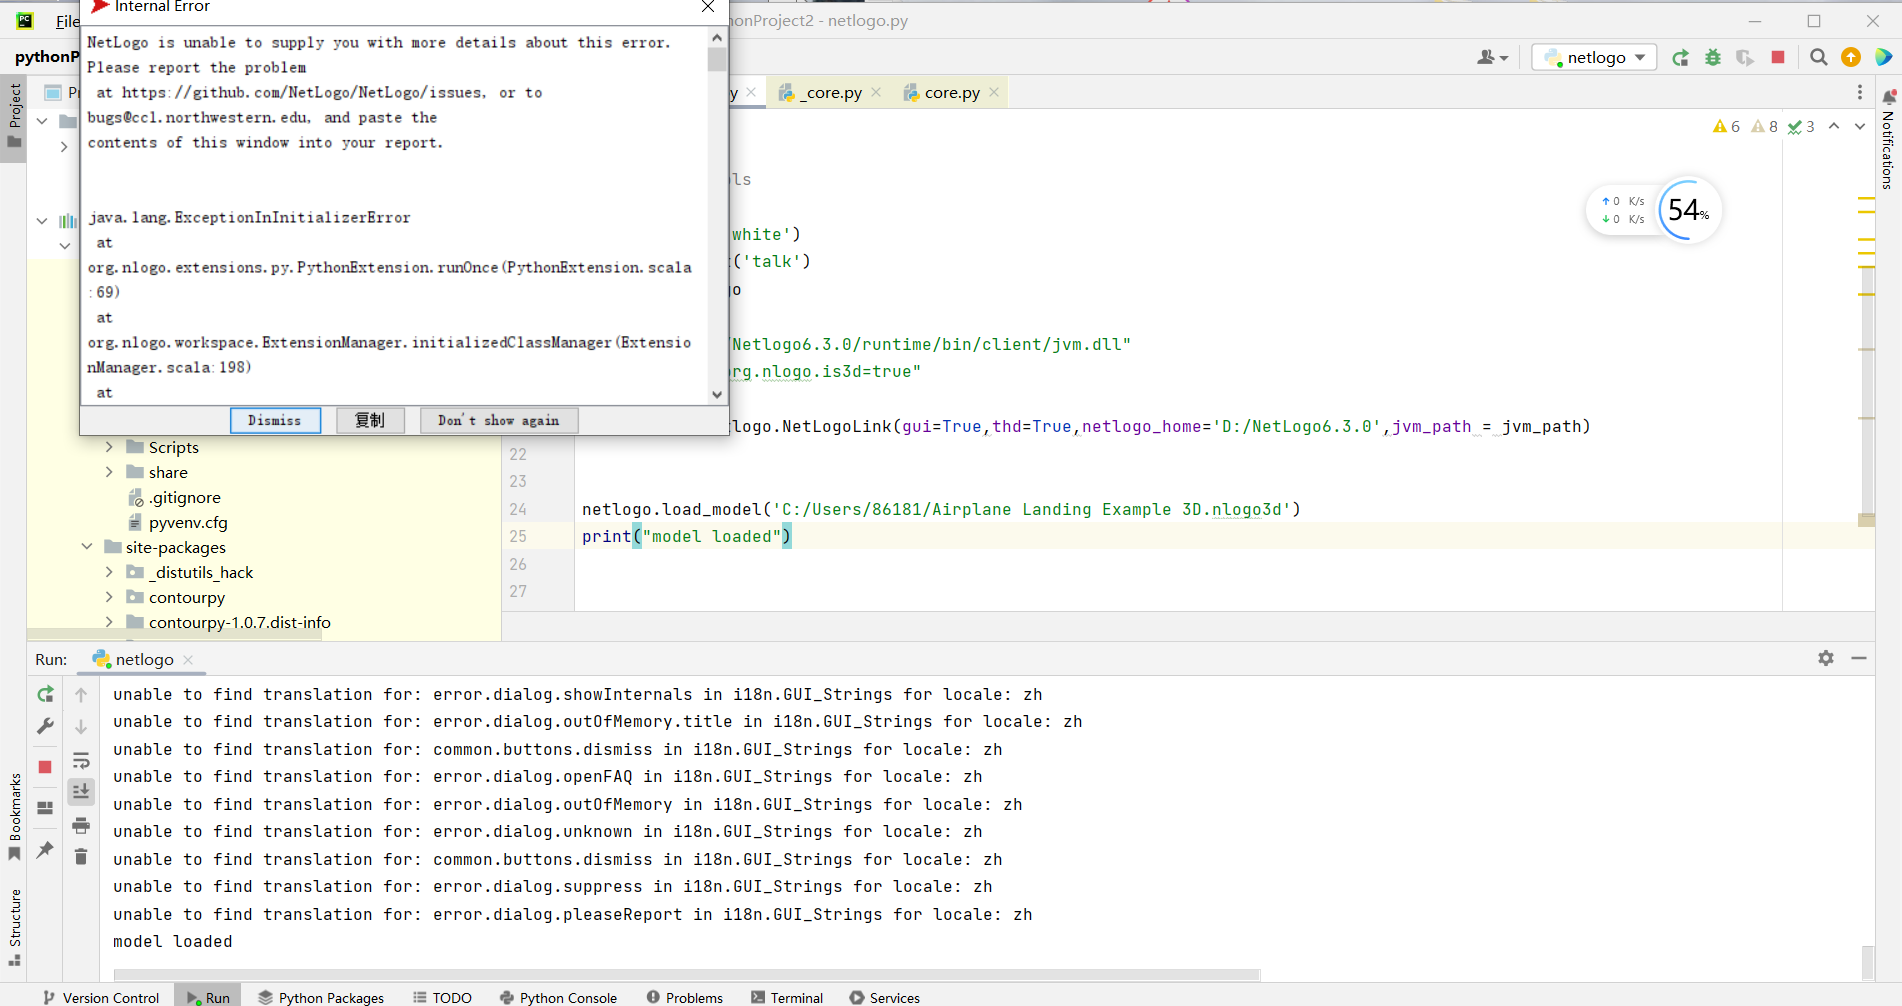Expand the _distutils_hack folder
1902x1006 pixels.
click(109, 572)
